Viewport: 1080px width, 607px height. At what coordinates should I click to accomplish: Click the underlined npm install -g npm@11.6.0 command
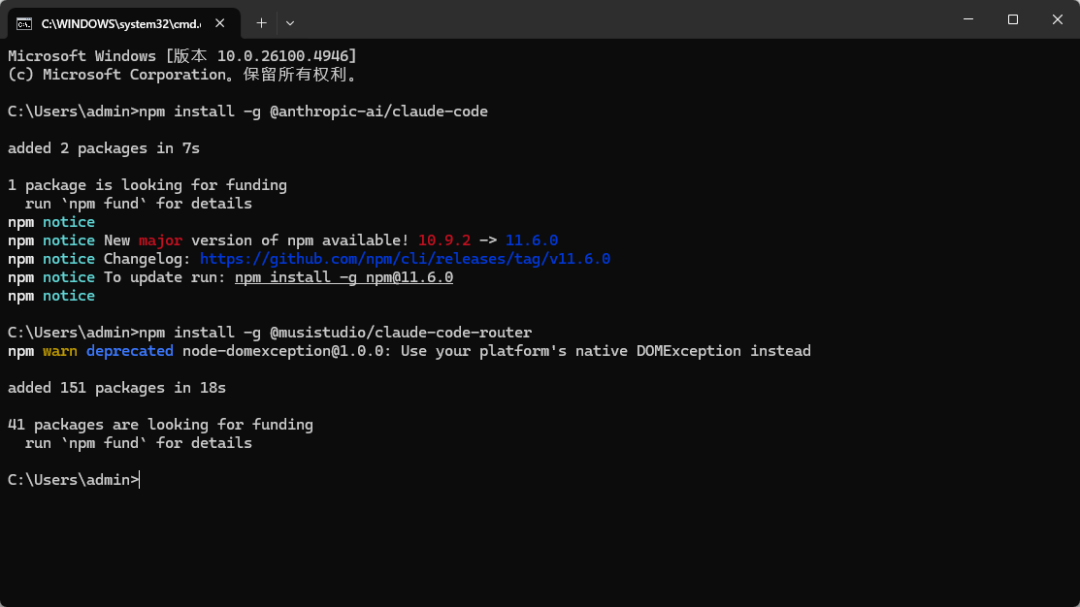click(343, 277)
